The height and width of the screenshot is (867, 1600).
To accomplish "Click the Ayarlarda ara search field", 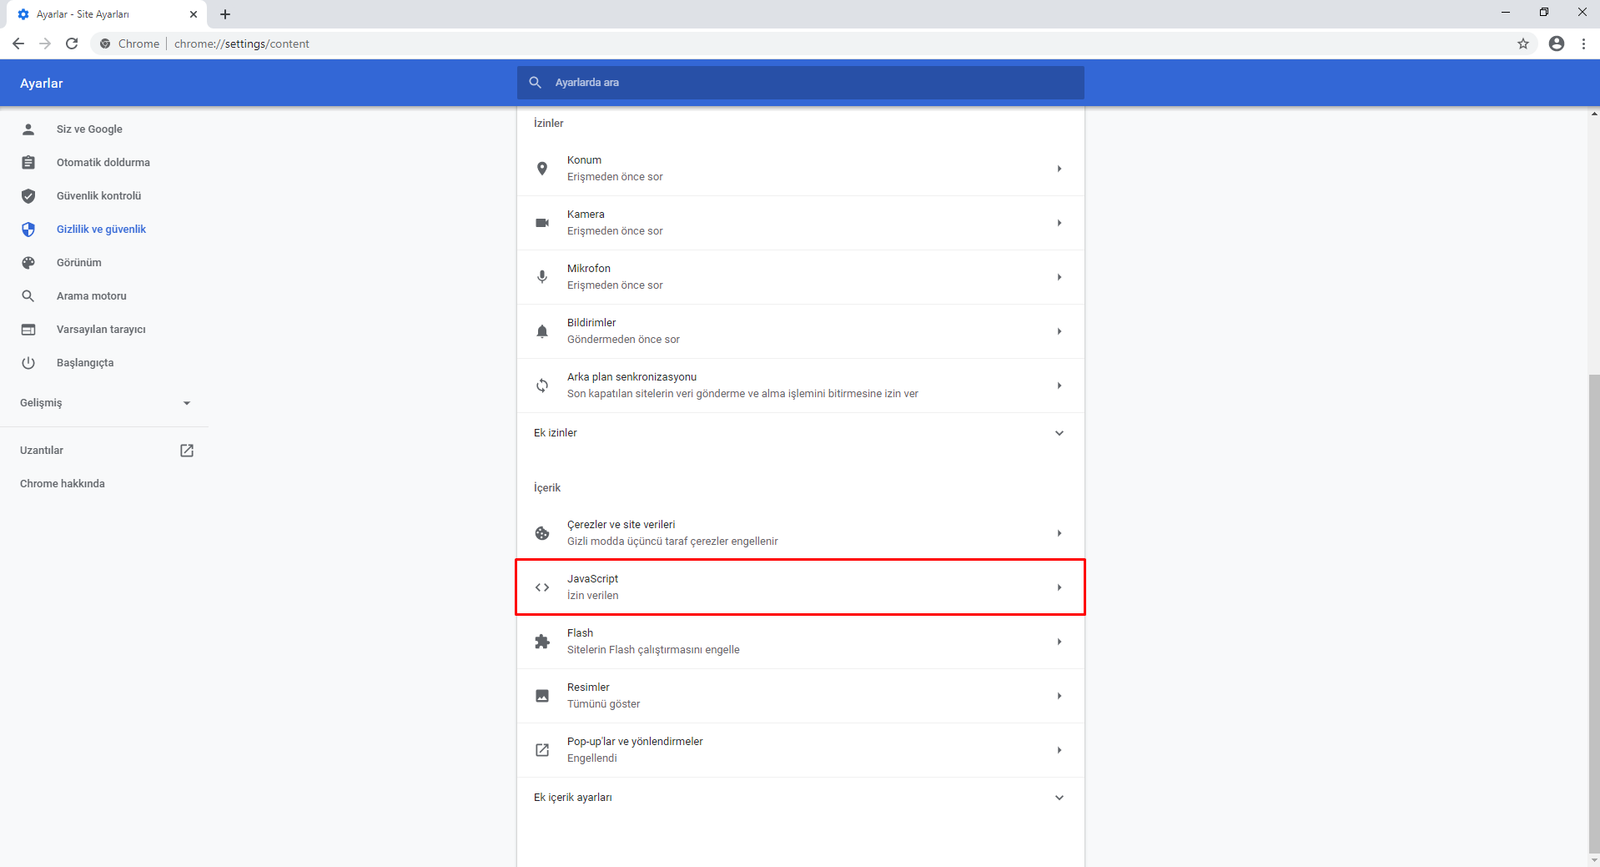I will (810, 83).
